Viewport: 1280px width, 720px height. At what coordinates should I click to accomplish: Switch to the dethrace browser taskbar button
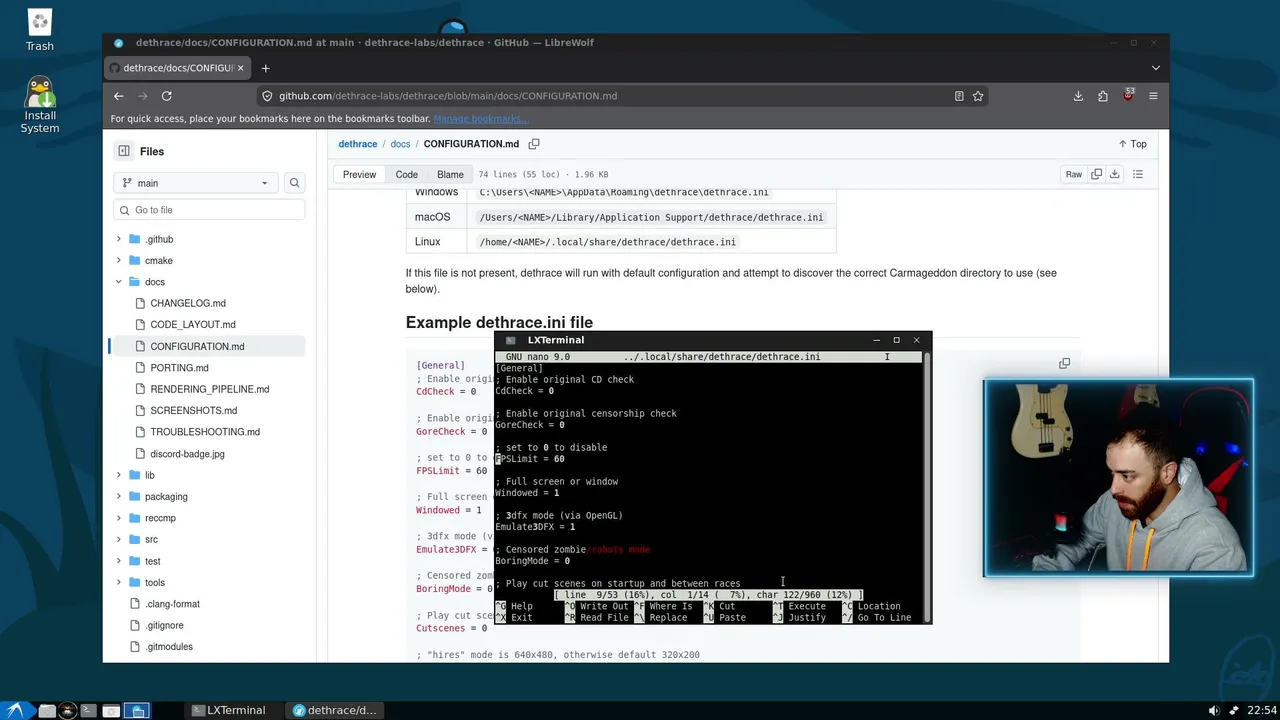[334, 711]
